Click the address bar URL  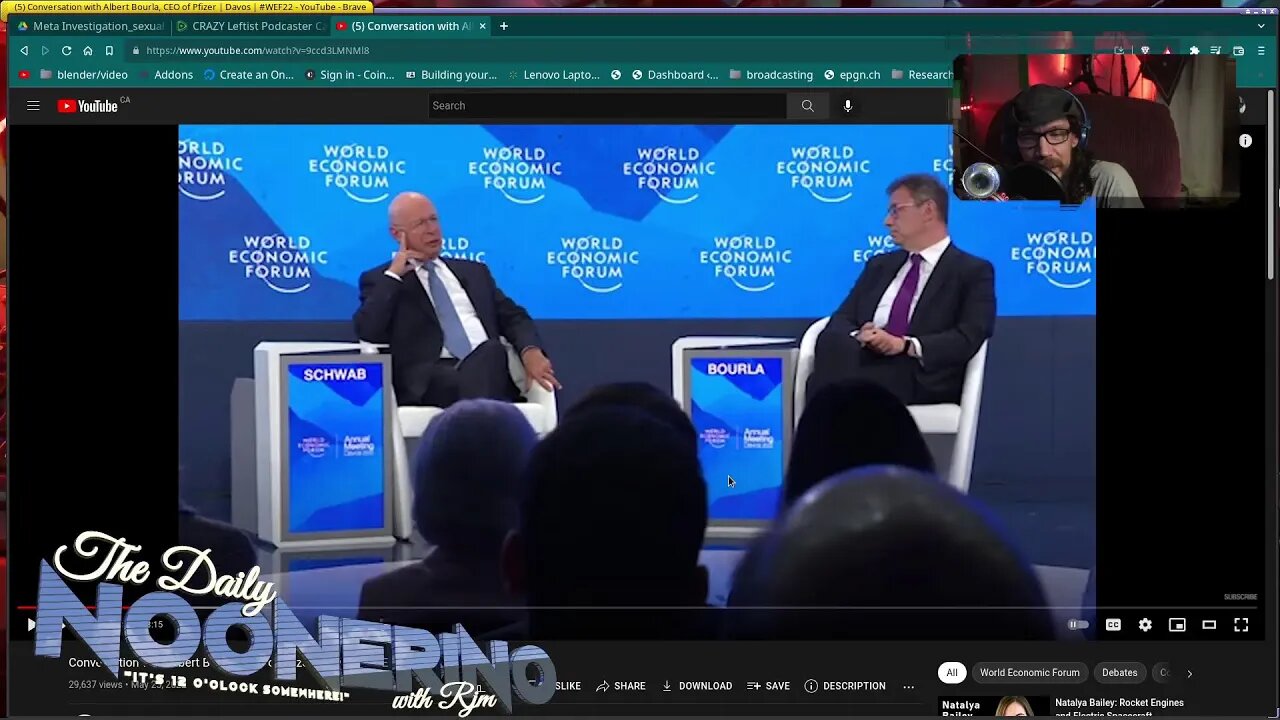pyautogui.click(x=257, y=50)
